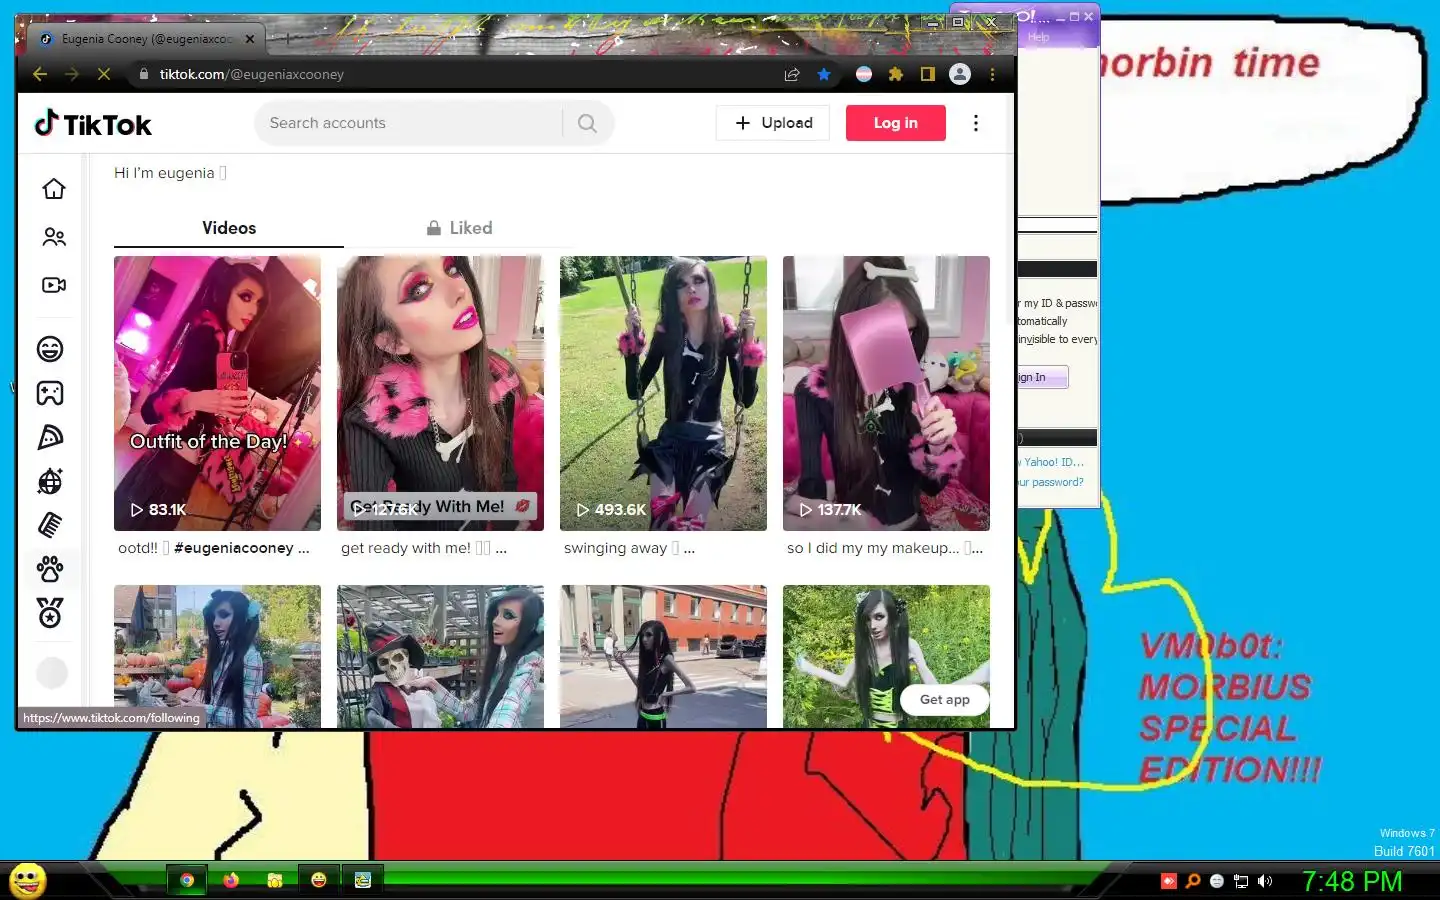Viewport: 1440px width, 900px height.
Task: Open the TikTok Home icon in sidebar
Action: [x=54, y=189]
